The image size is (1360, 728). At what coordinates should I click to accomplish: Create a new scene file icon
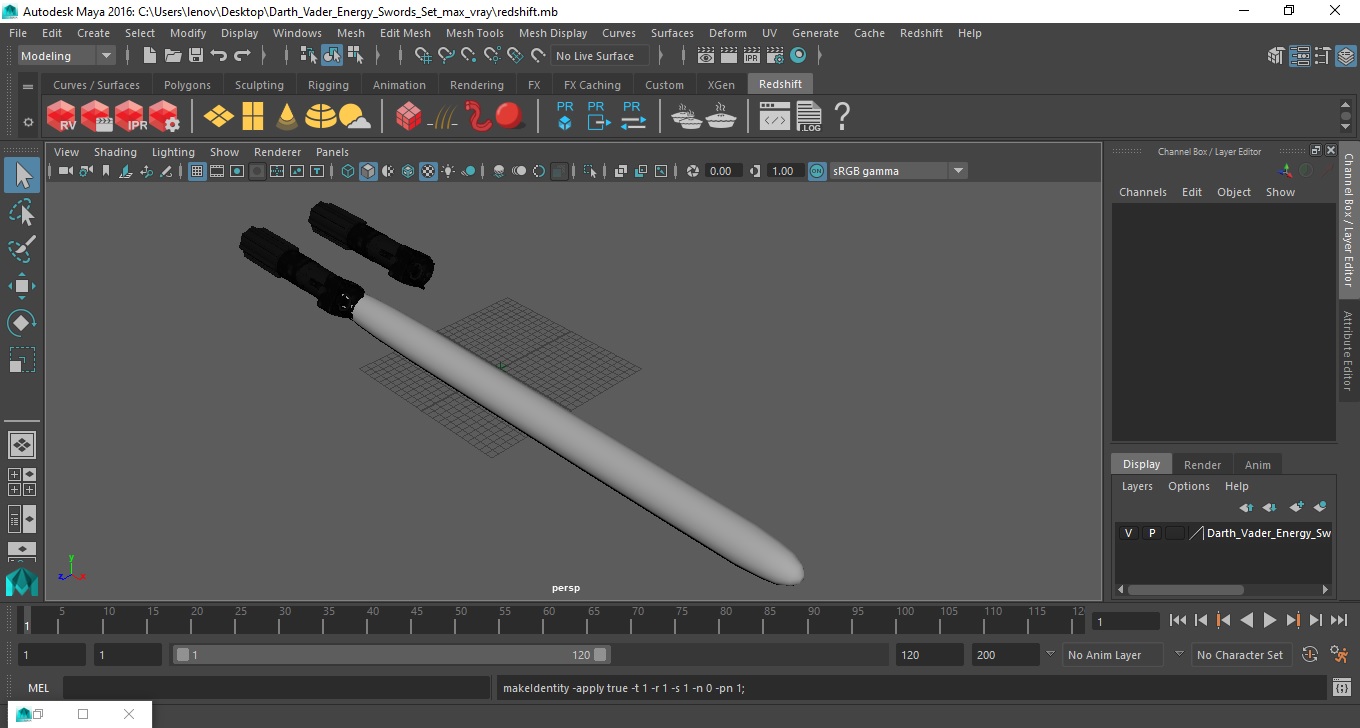click(x=150, y=56)
